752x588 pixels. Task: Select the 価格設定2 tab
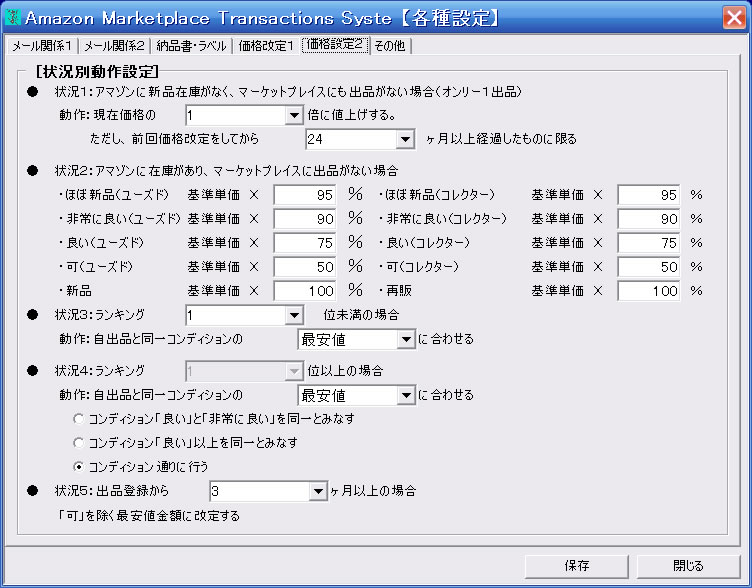pos(335,45)
